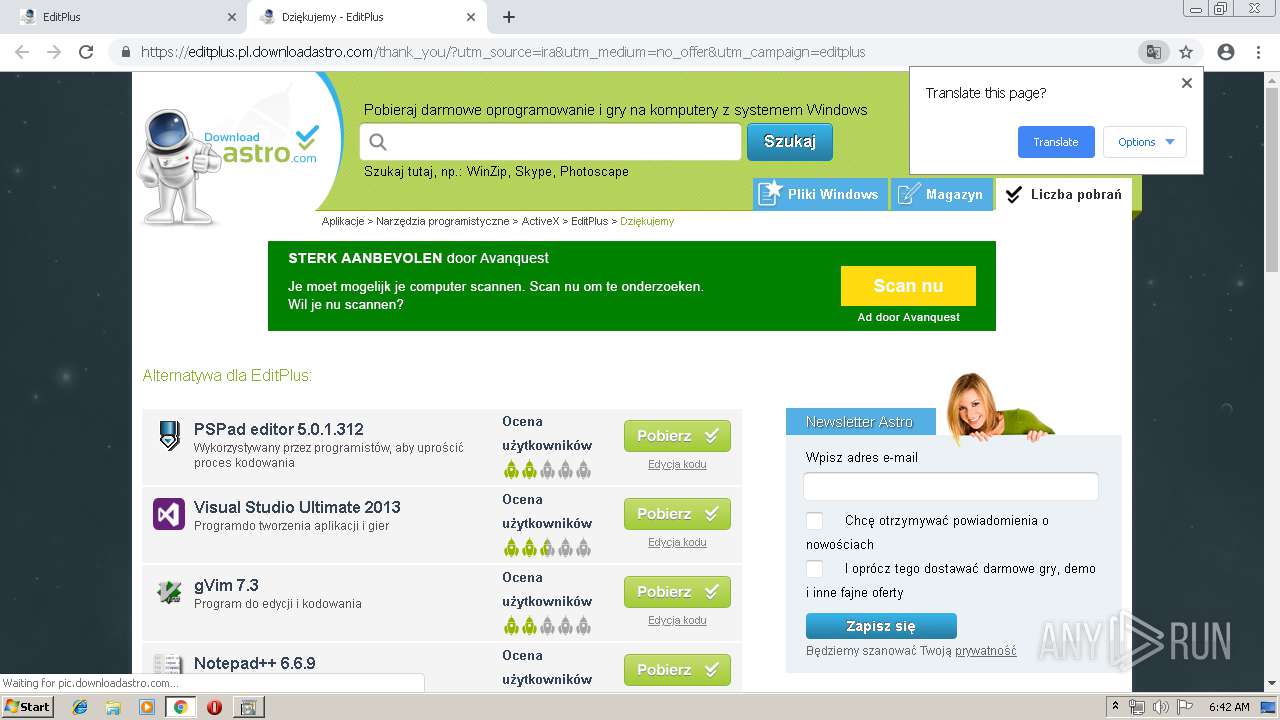Click Pobierz for Visual Studio Ultimate 2013
Viewport: 1280px width, 720px height.
[677, 514]
